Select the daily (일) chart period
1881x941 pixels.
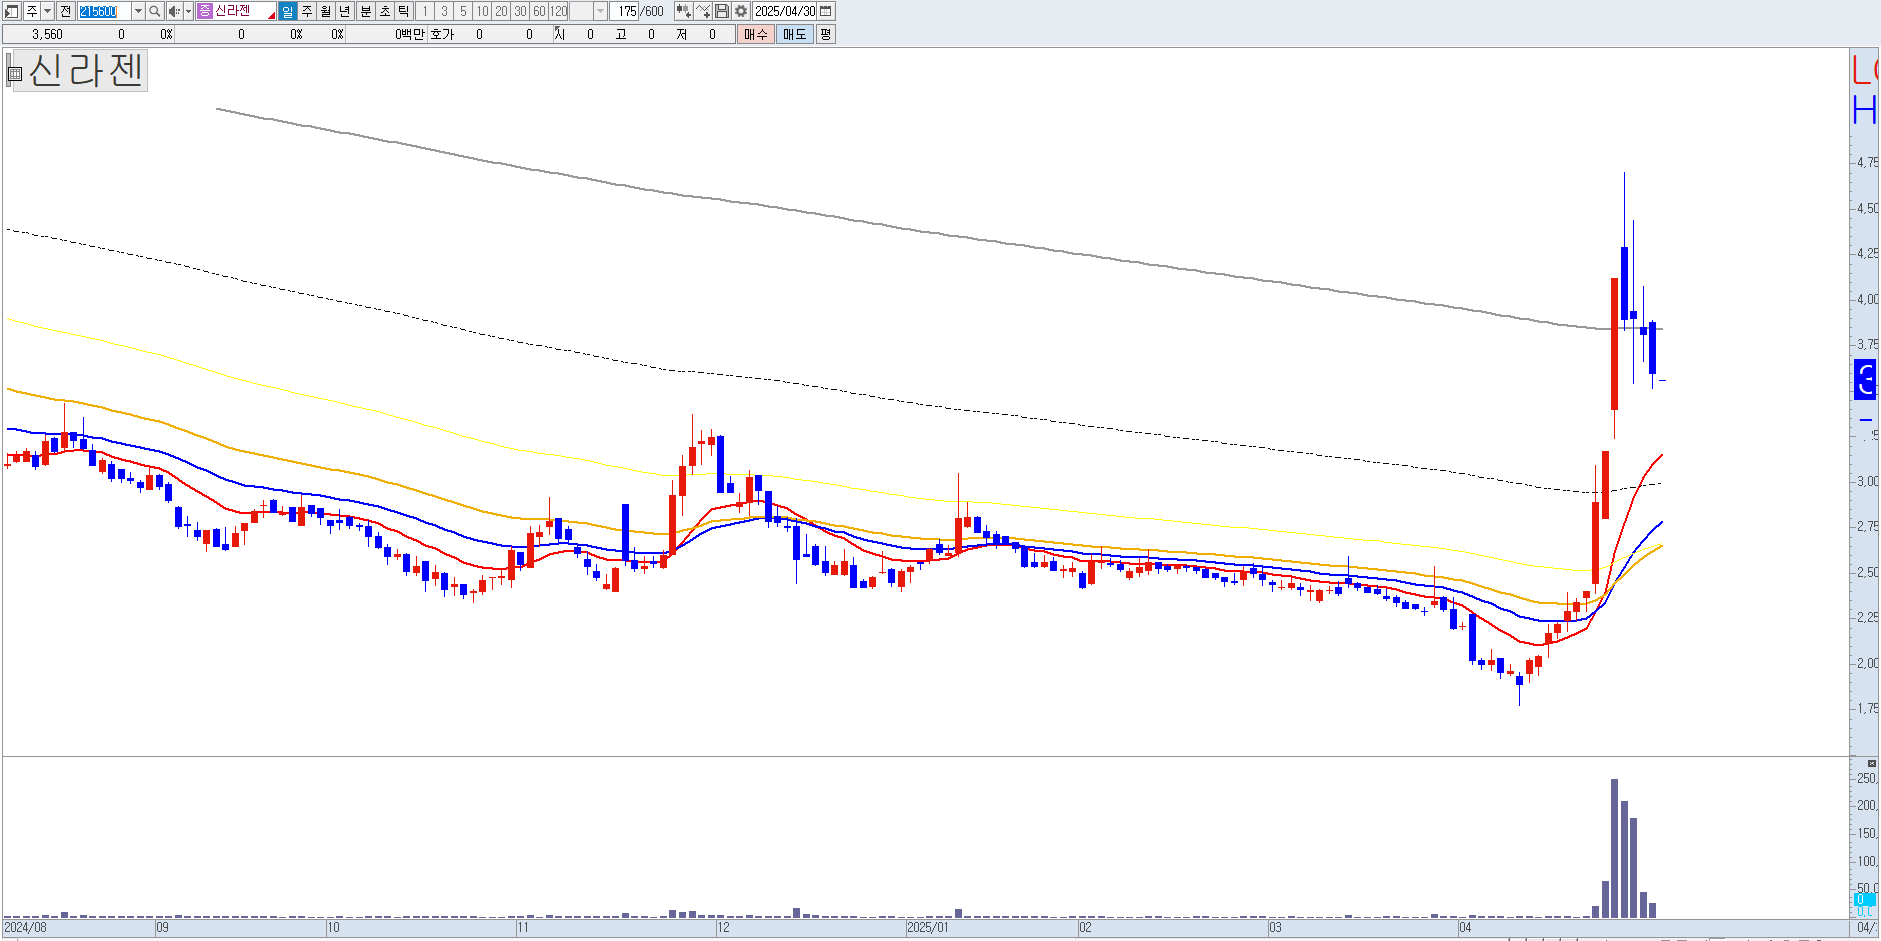[288, 11]
